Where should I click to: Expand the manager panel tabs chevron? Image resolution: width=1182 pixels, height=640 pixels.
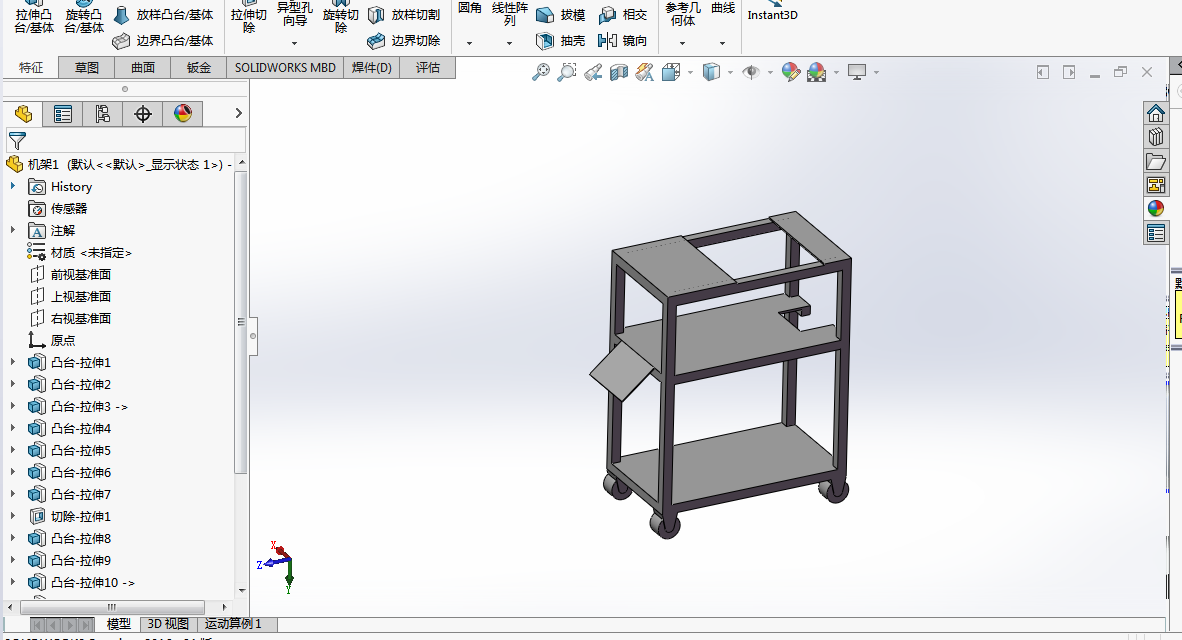click(238, 113)
